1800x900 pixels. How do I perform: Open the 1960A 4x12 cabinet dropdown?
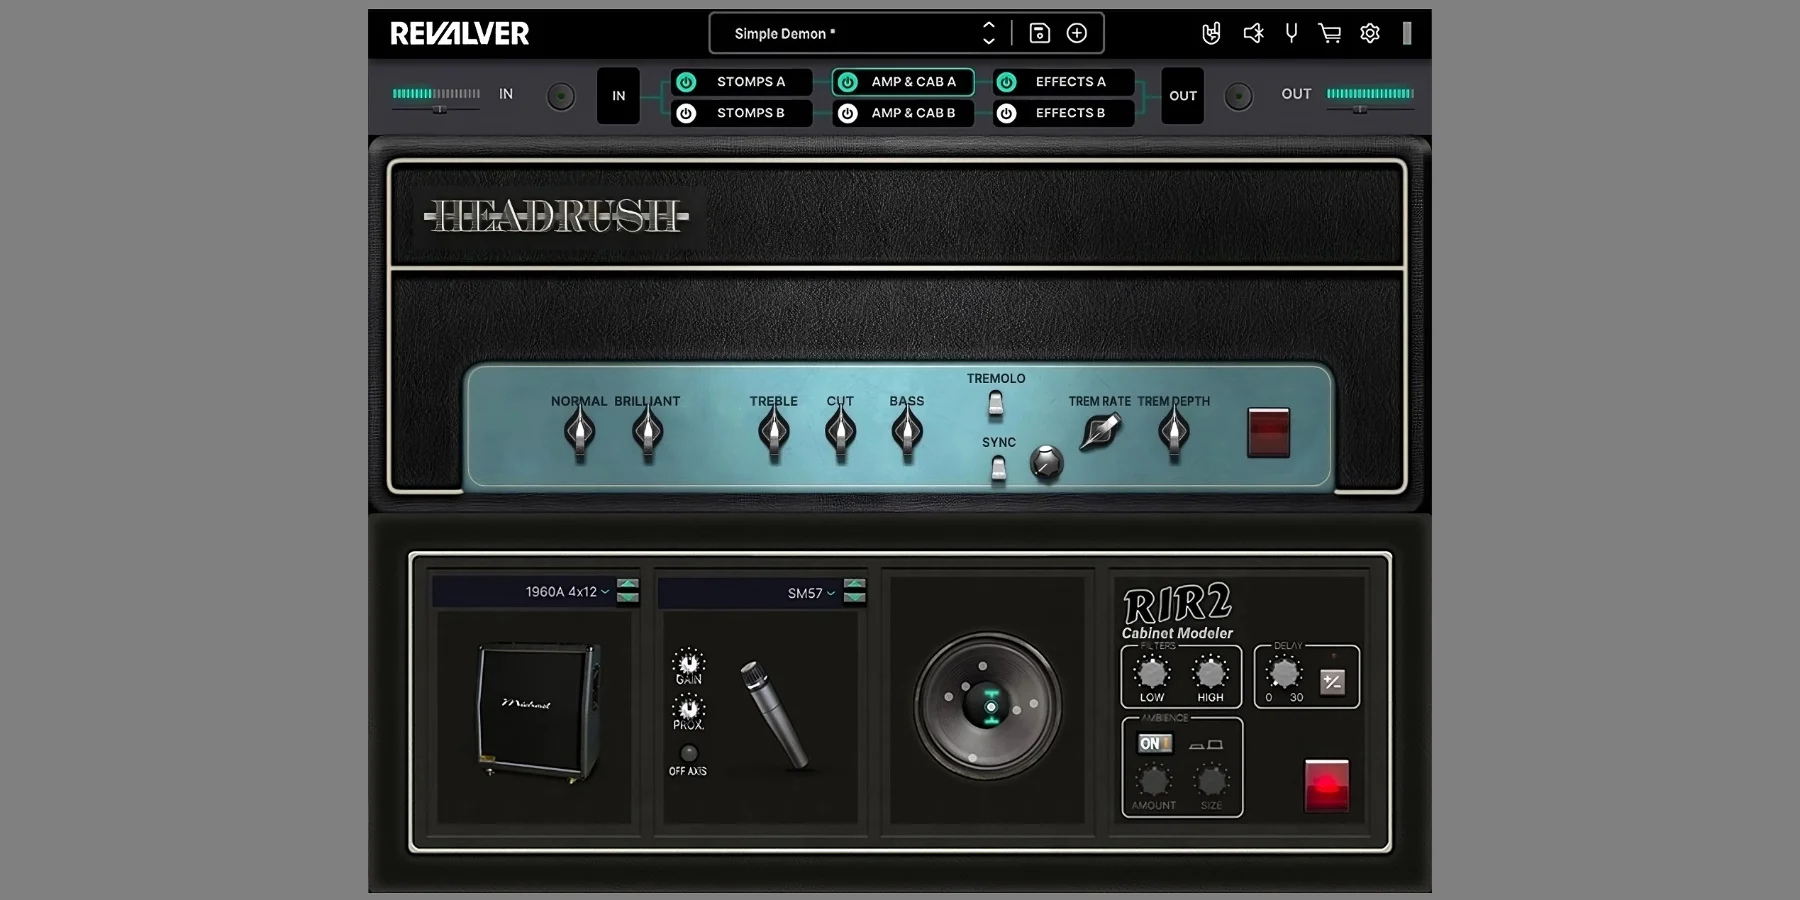tap(566, 592)
